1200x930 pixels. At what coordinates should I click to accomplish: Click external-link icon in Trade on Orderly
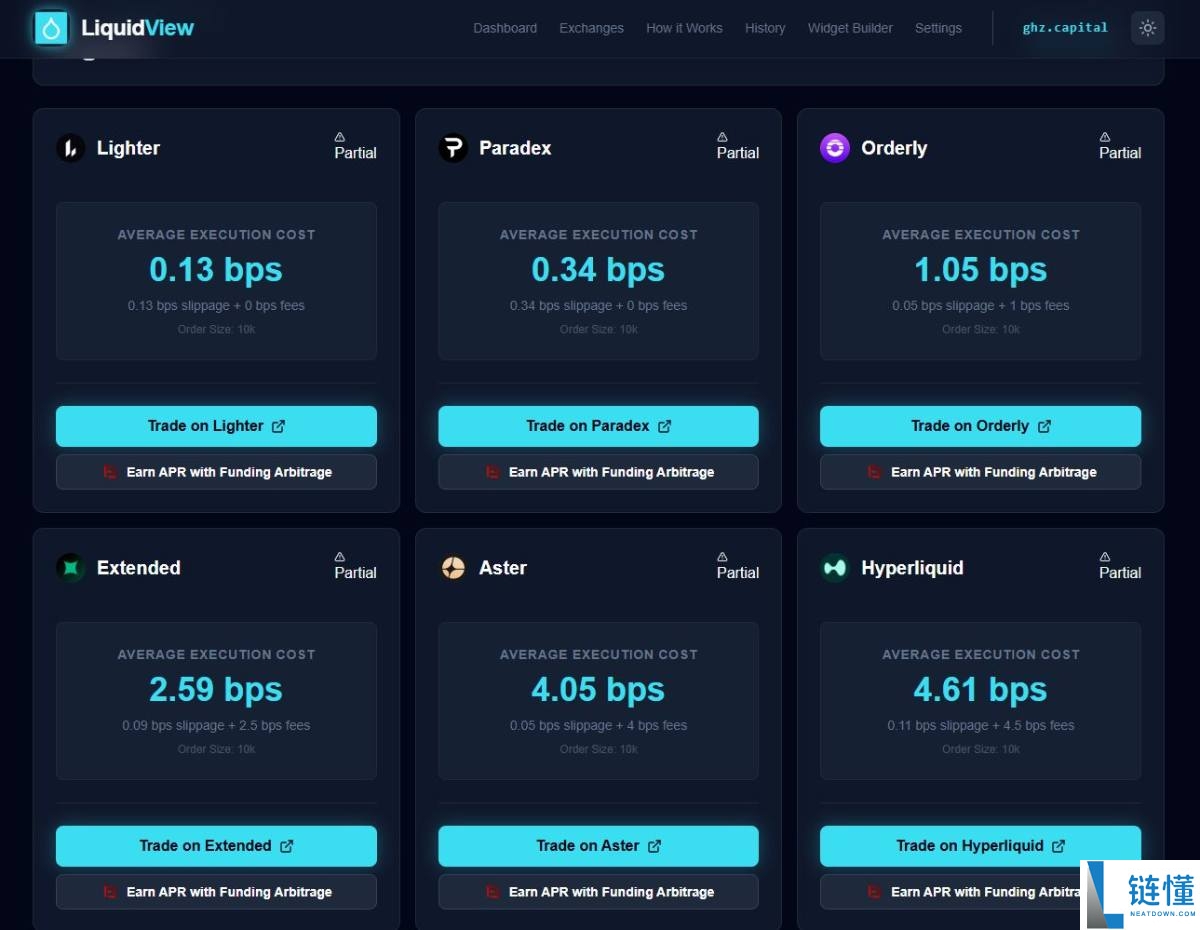coord(1044,426)
